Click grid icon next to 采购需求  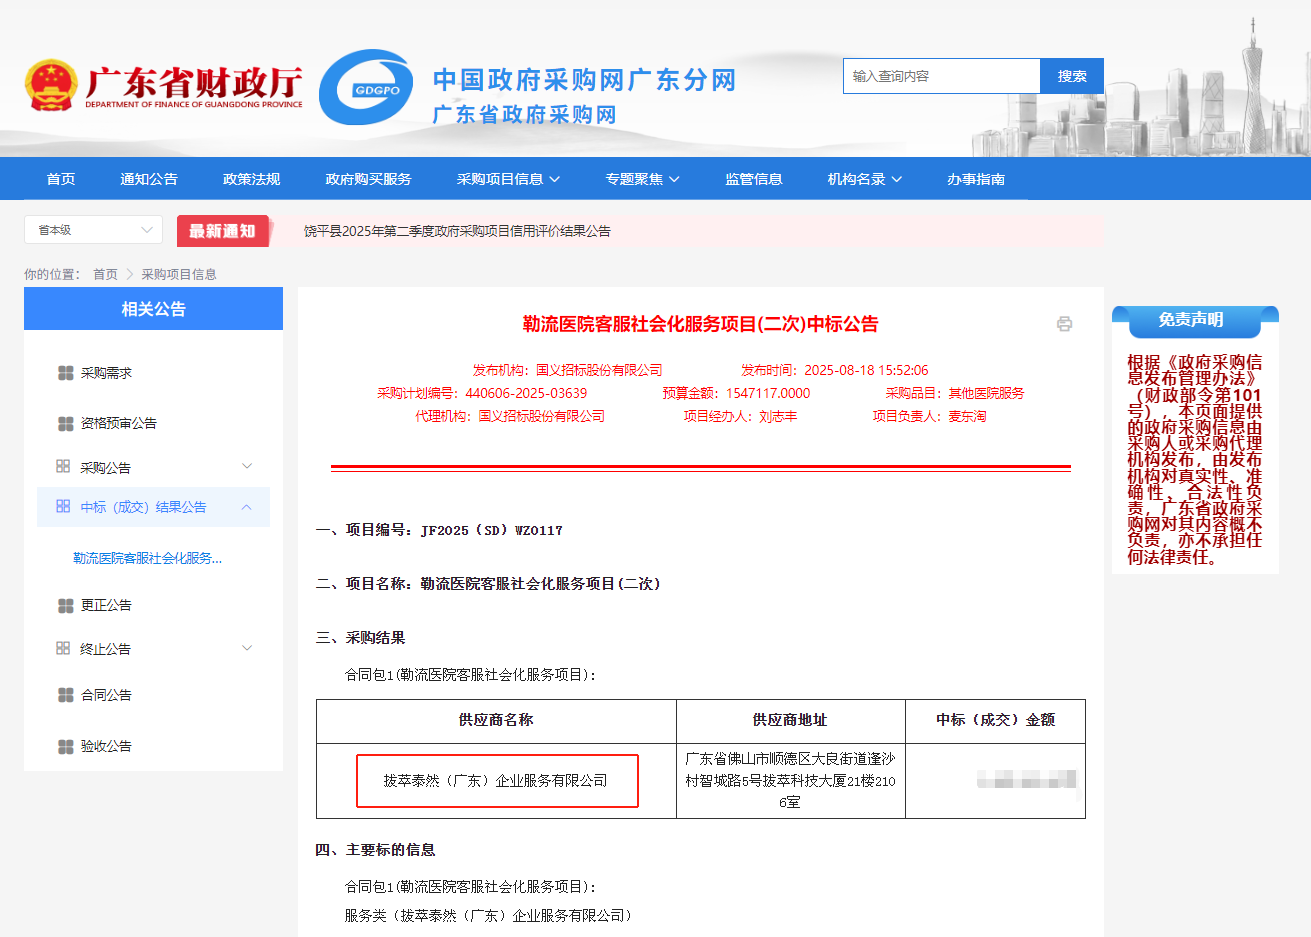(x=66, y=373)
